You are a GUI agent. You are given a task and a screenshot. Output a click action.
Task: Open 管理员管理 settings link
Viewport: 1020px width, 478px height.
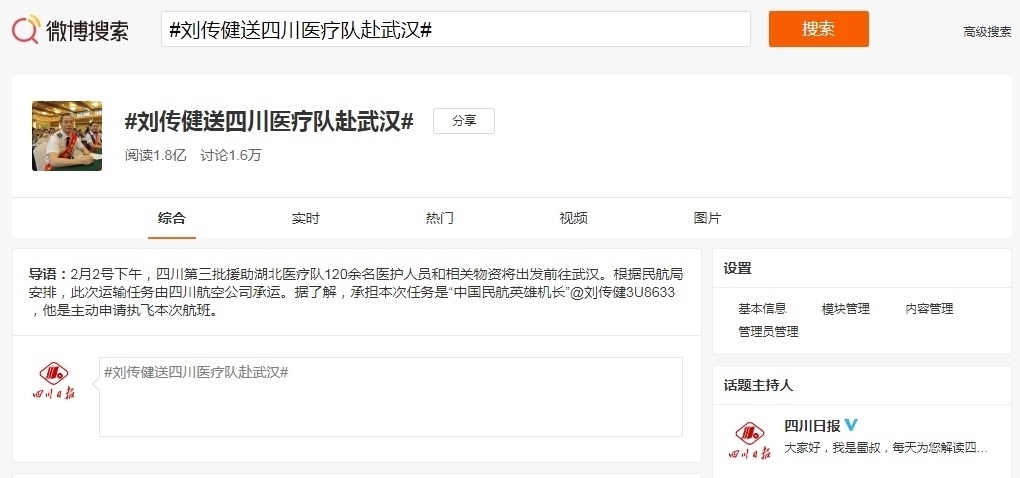tap(768, 332)
